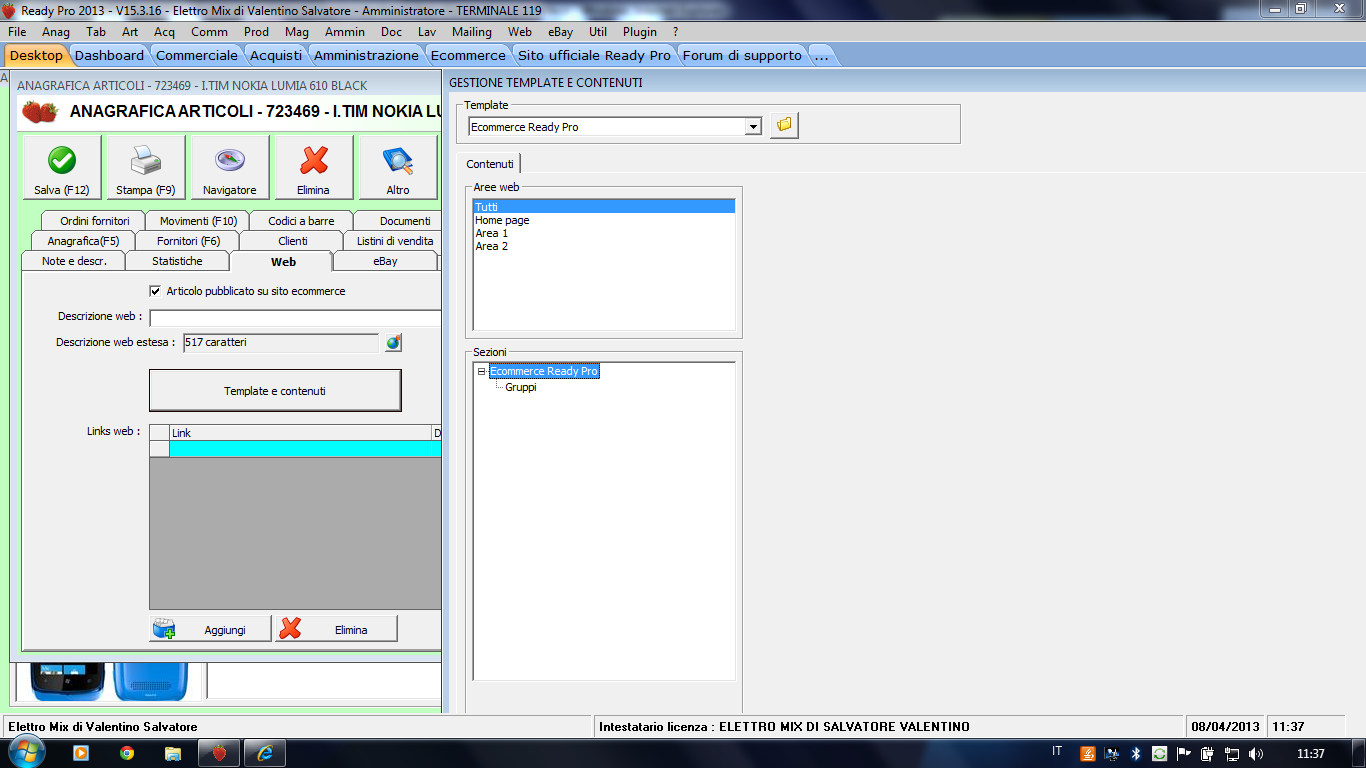Select the Contenuti tab
The height and width of the screenshot is (768, 1366).
coord(490,164)
